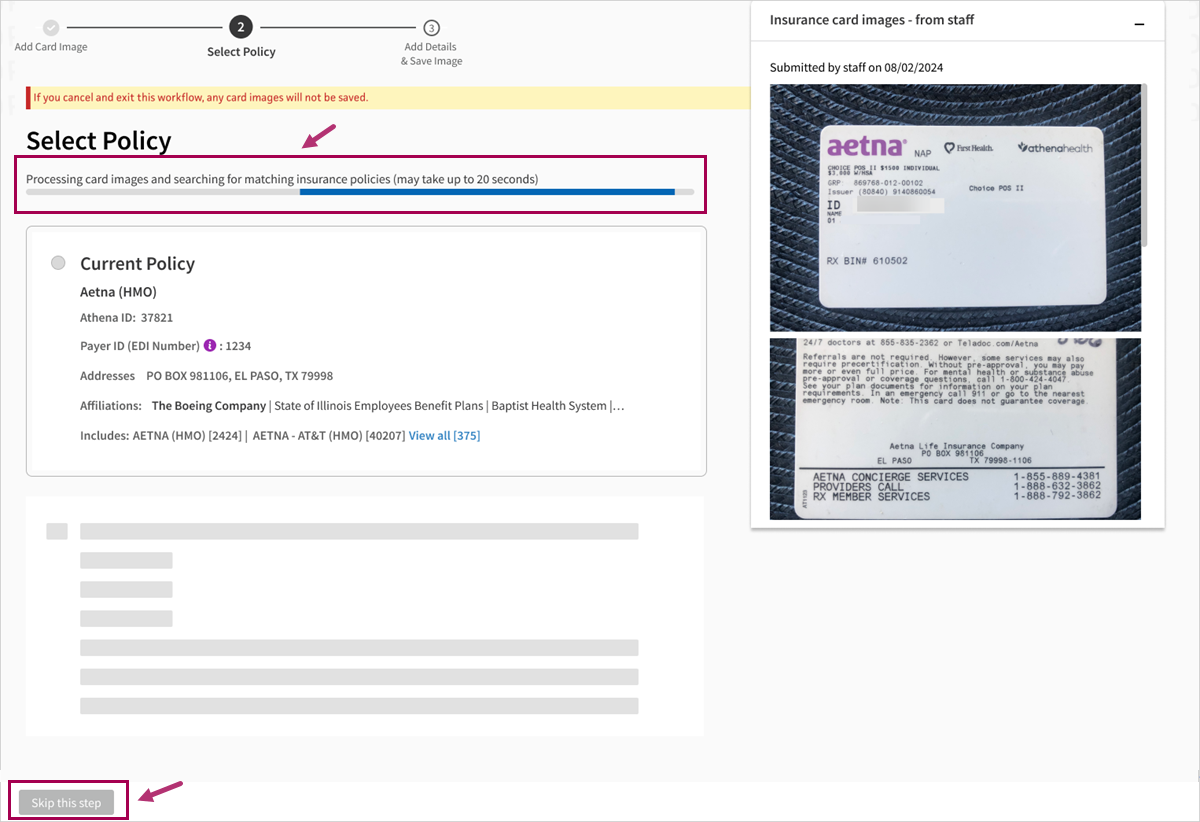The width and height of the screenshot is (1200, 822).
Task: Open the front Aetna card image
Action: point(955,208)
